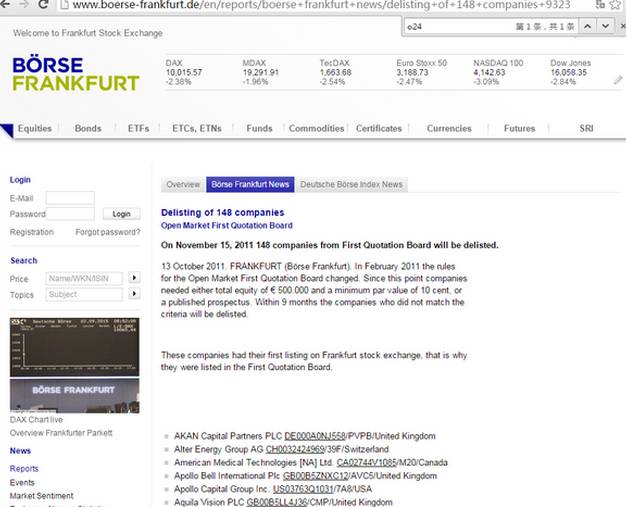Jump to next find result arrow
Screen dimensions: 626x507
pos(606,26)
